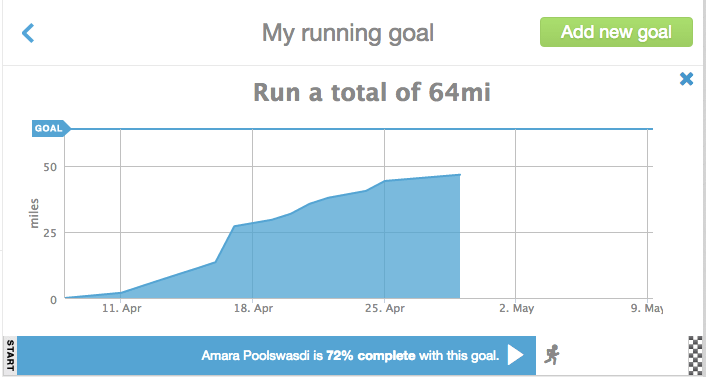Click the 2. May date label
This screenshot has width=706, height=377.
516,309
